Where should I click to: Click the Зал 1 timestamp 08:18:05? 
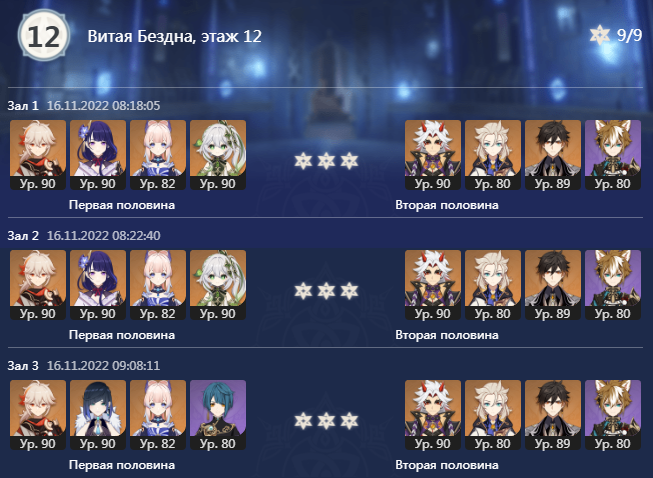pyautogui.click(x=136, y=106)
